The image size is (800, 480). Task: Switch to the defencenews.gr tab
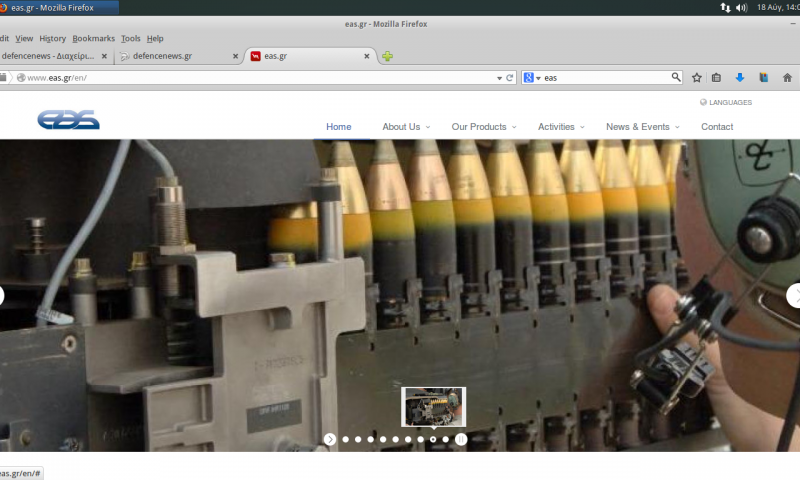[x=162, y=56]
